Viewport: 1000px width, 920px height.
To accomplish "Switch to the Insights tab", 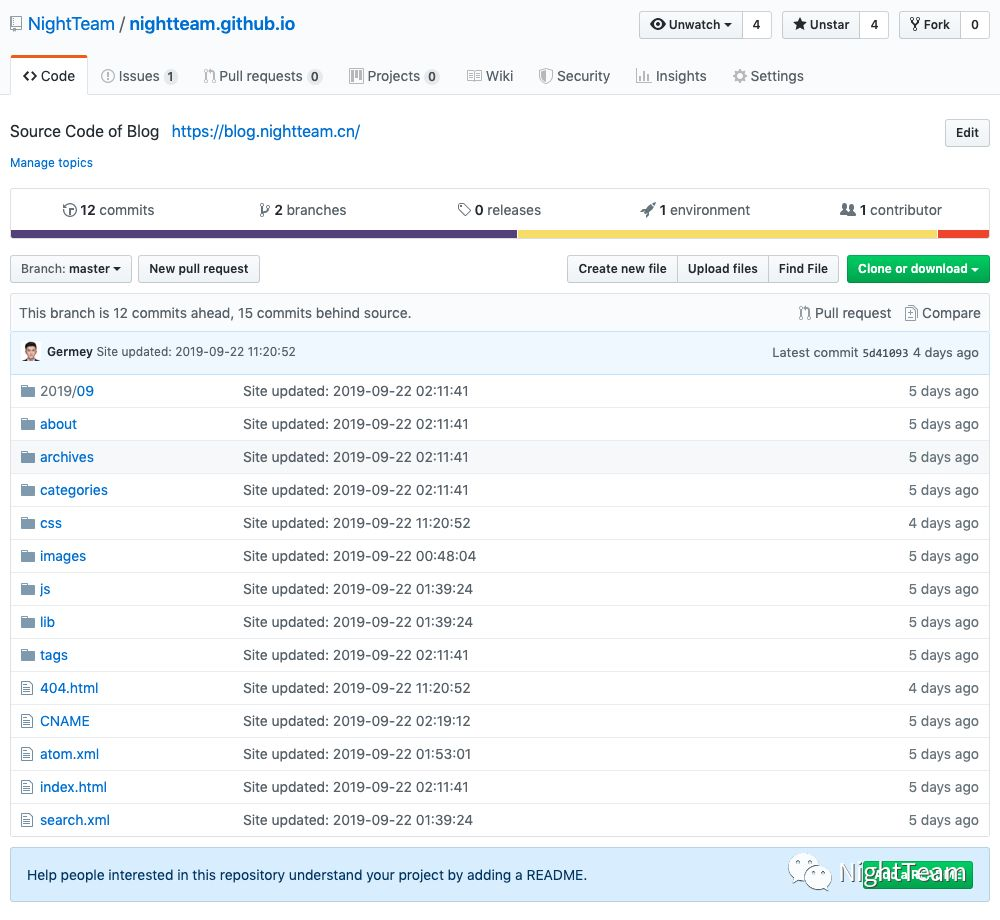I will pos(671,76).
